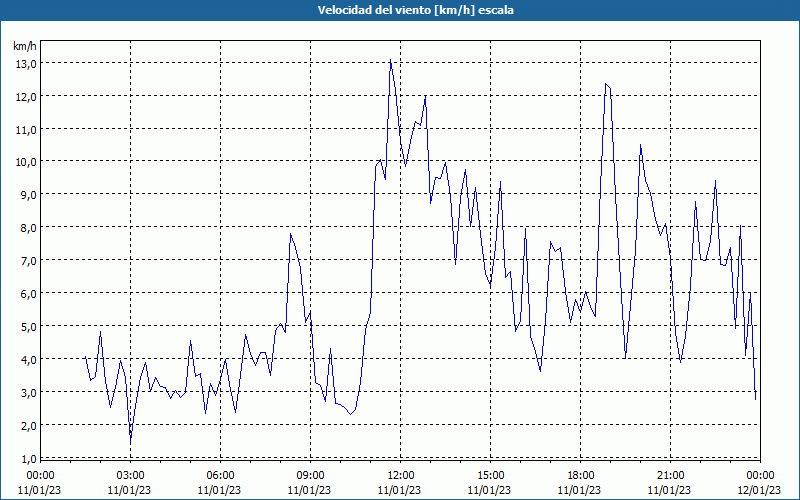800x500 pixels.
Task: Click the 12,0 y-axis label
Action: 27,97
